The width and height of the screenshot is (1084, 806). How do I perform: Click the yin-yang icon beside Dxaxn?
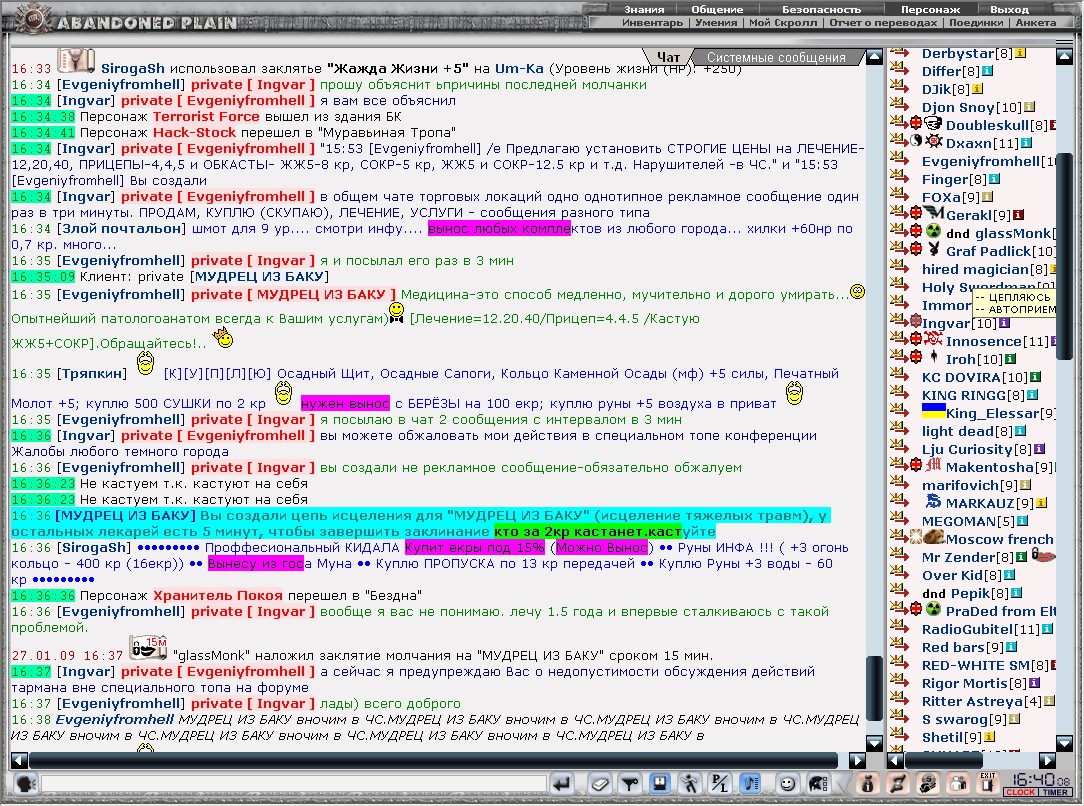[x=916, y=142]
